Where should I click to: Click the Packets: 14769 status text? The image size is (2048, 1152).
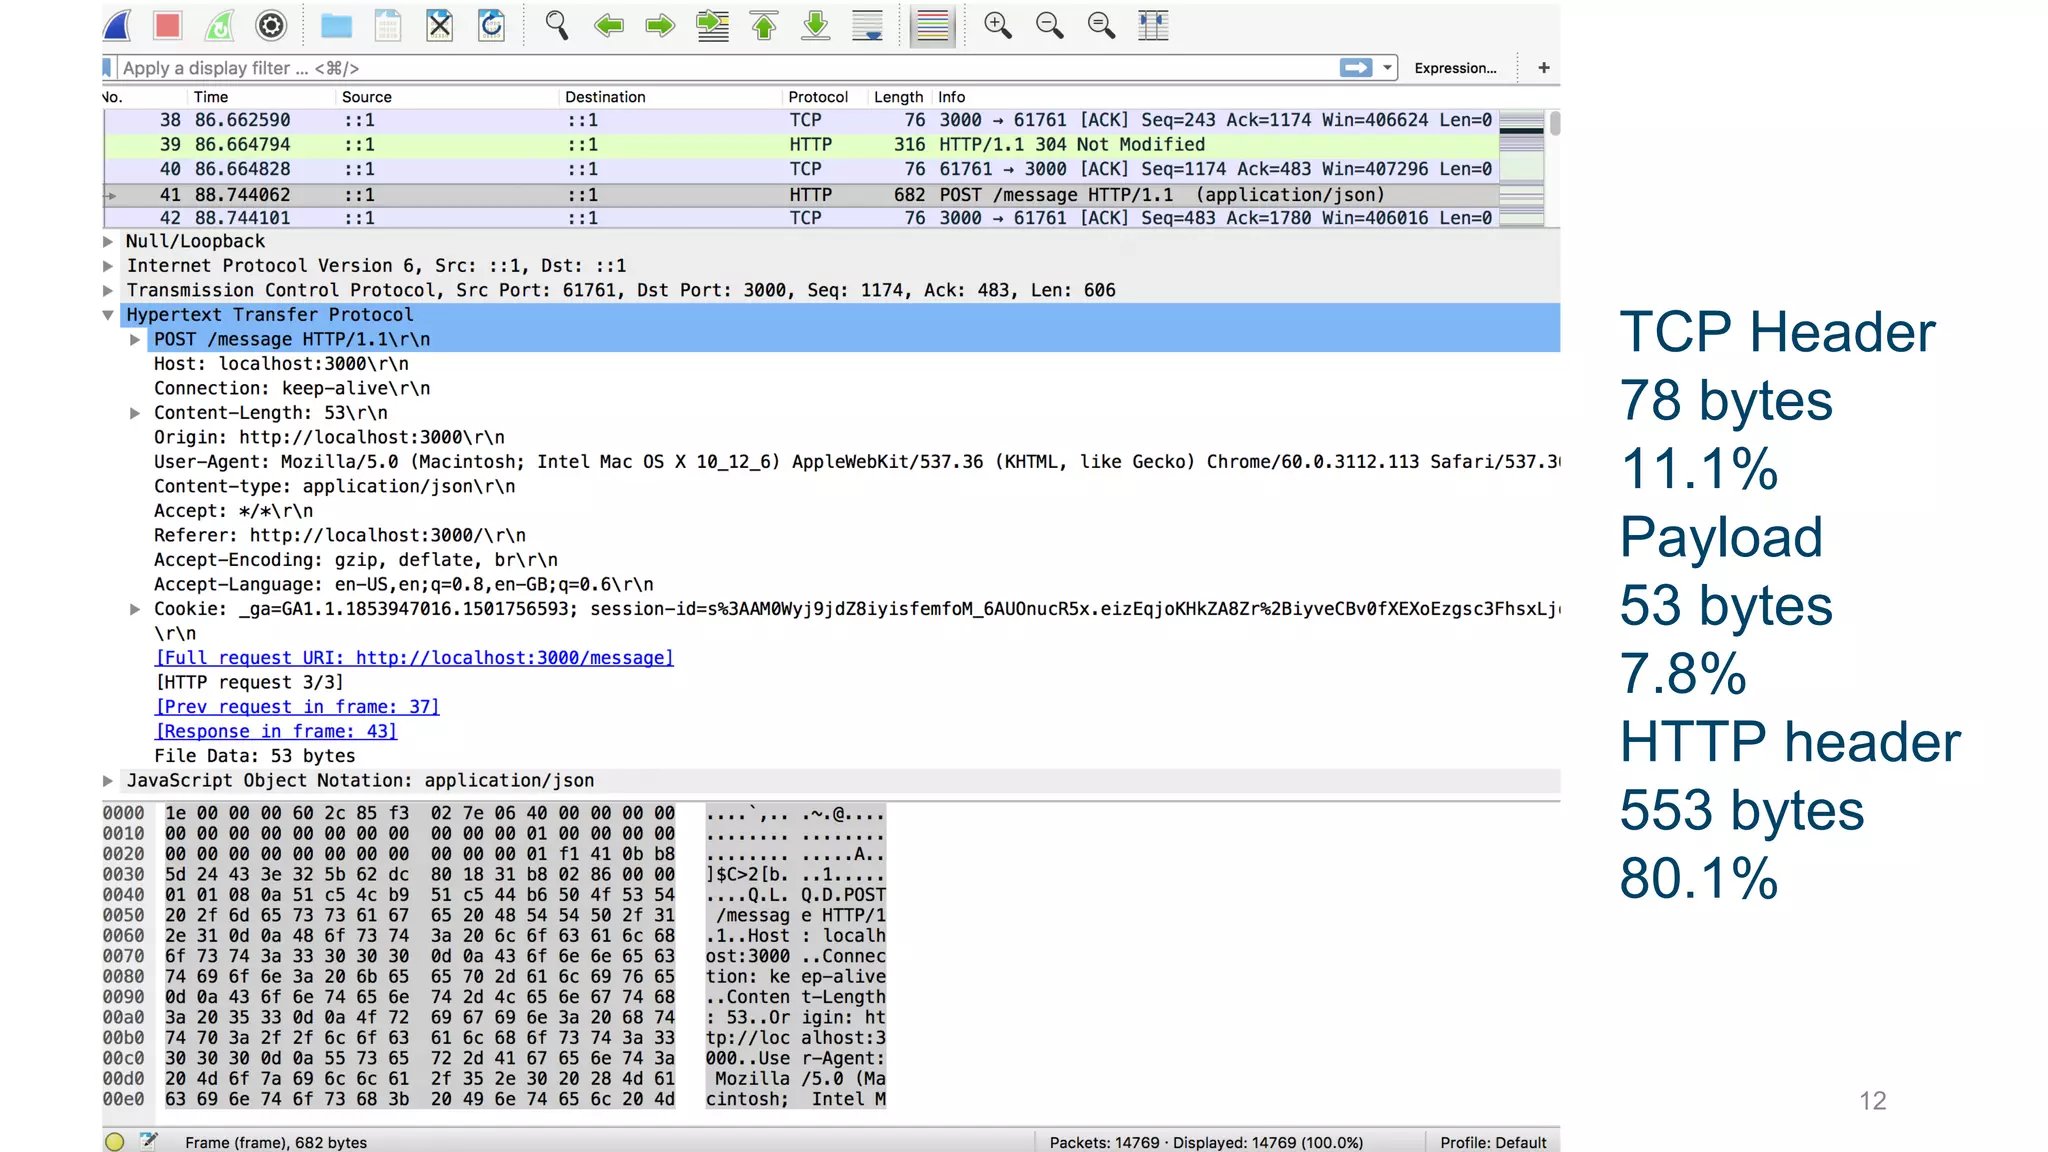(1206, 1142)
